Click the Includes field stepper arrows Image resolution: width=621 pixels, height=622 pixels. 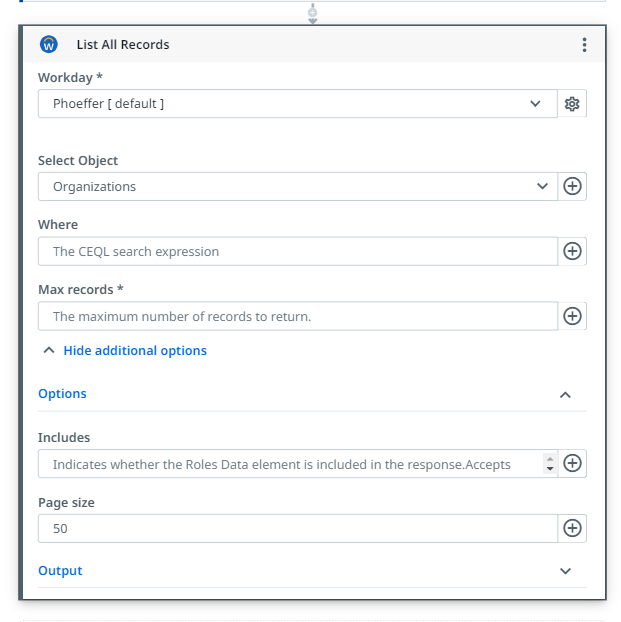coord(549,464)
